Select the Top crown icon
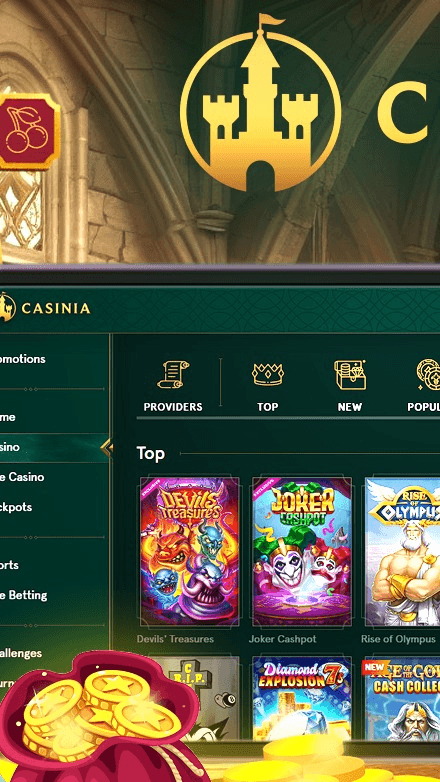Screen dimensions: 440x782 pos(268,374)
